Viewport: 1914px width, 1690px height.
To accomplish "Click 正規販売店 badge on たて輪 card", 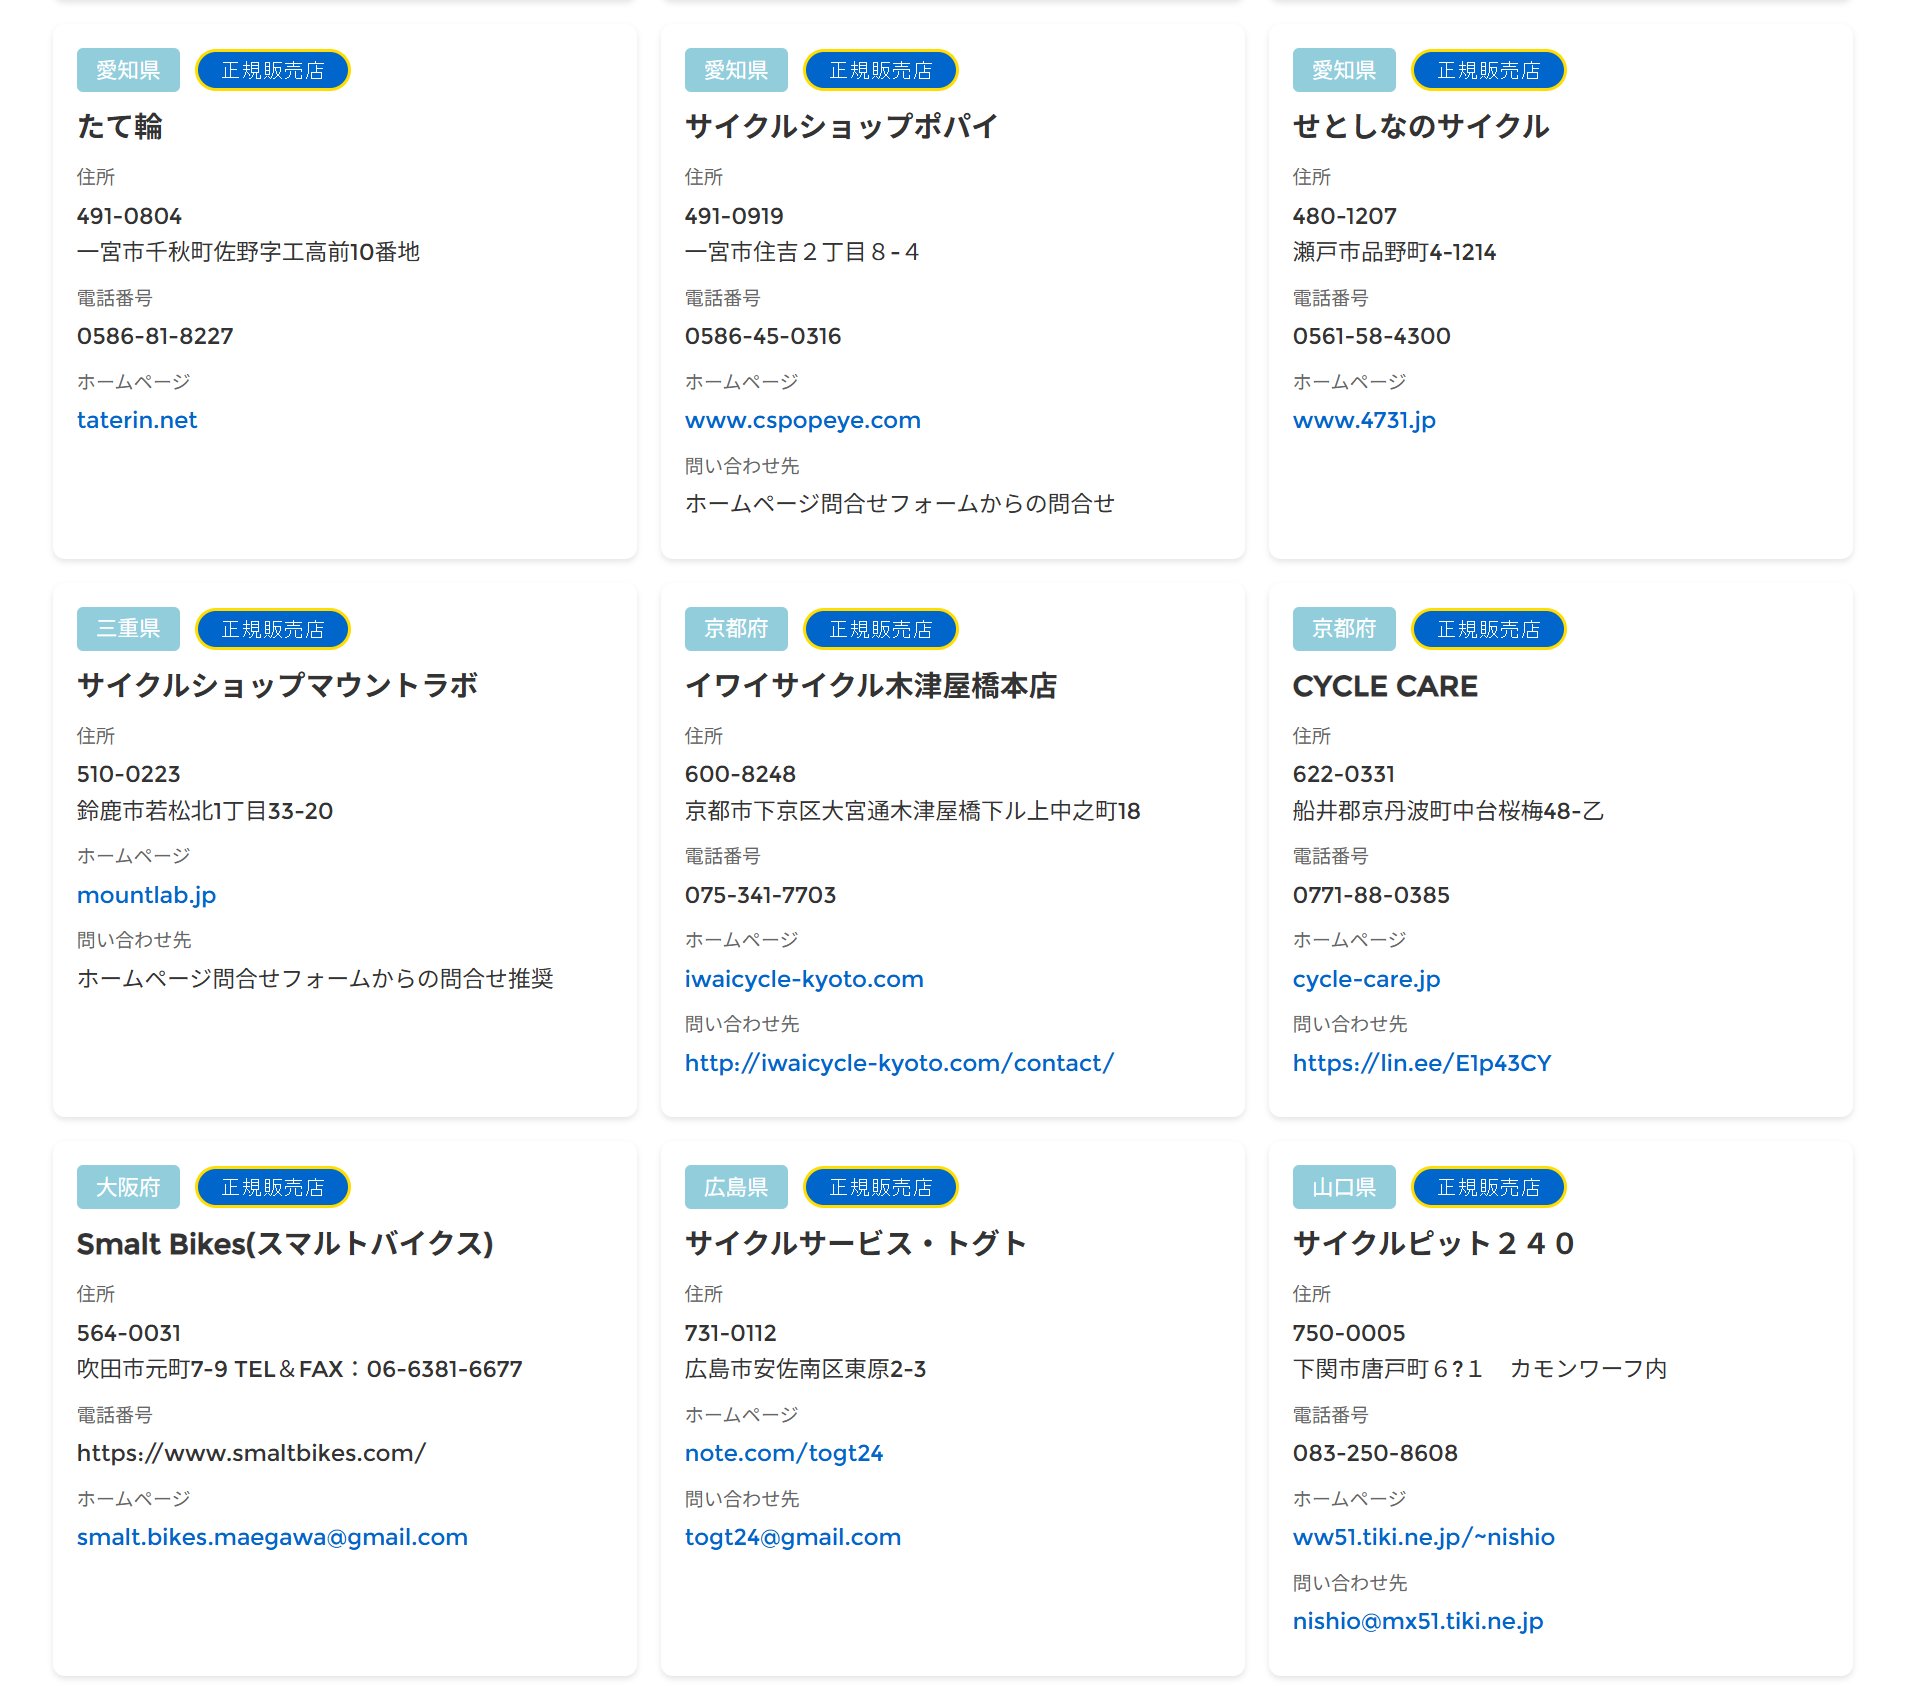I will click(x=273, y=70).
